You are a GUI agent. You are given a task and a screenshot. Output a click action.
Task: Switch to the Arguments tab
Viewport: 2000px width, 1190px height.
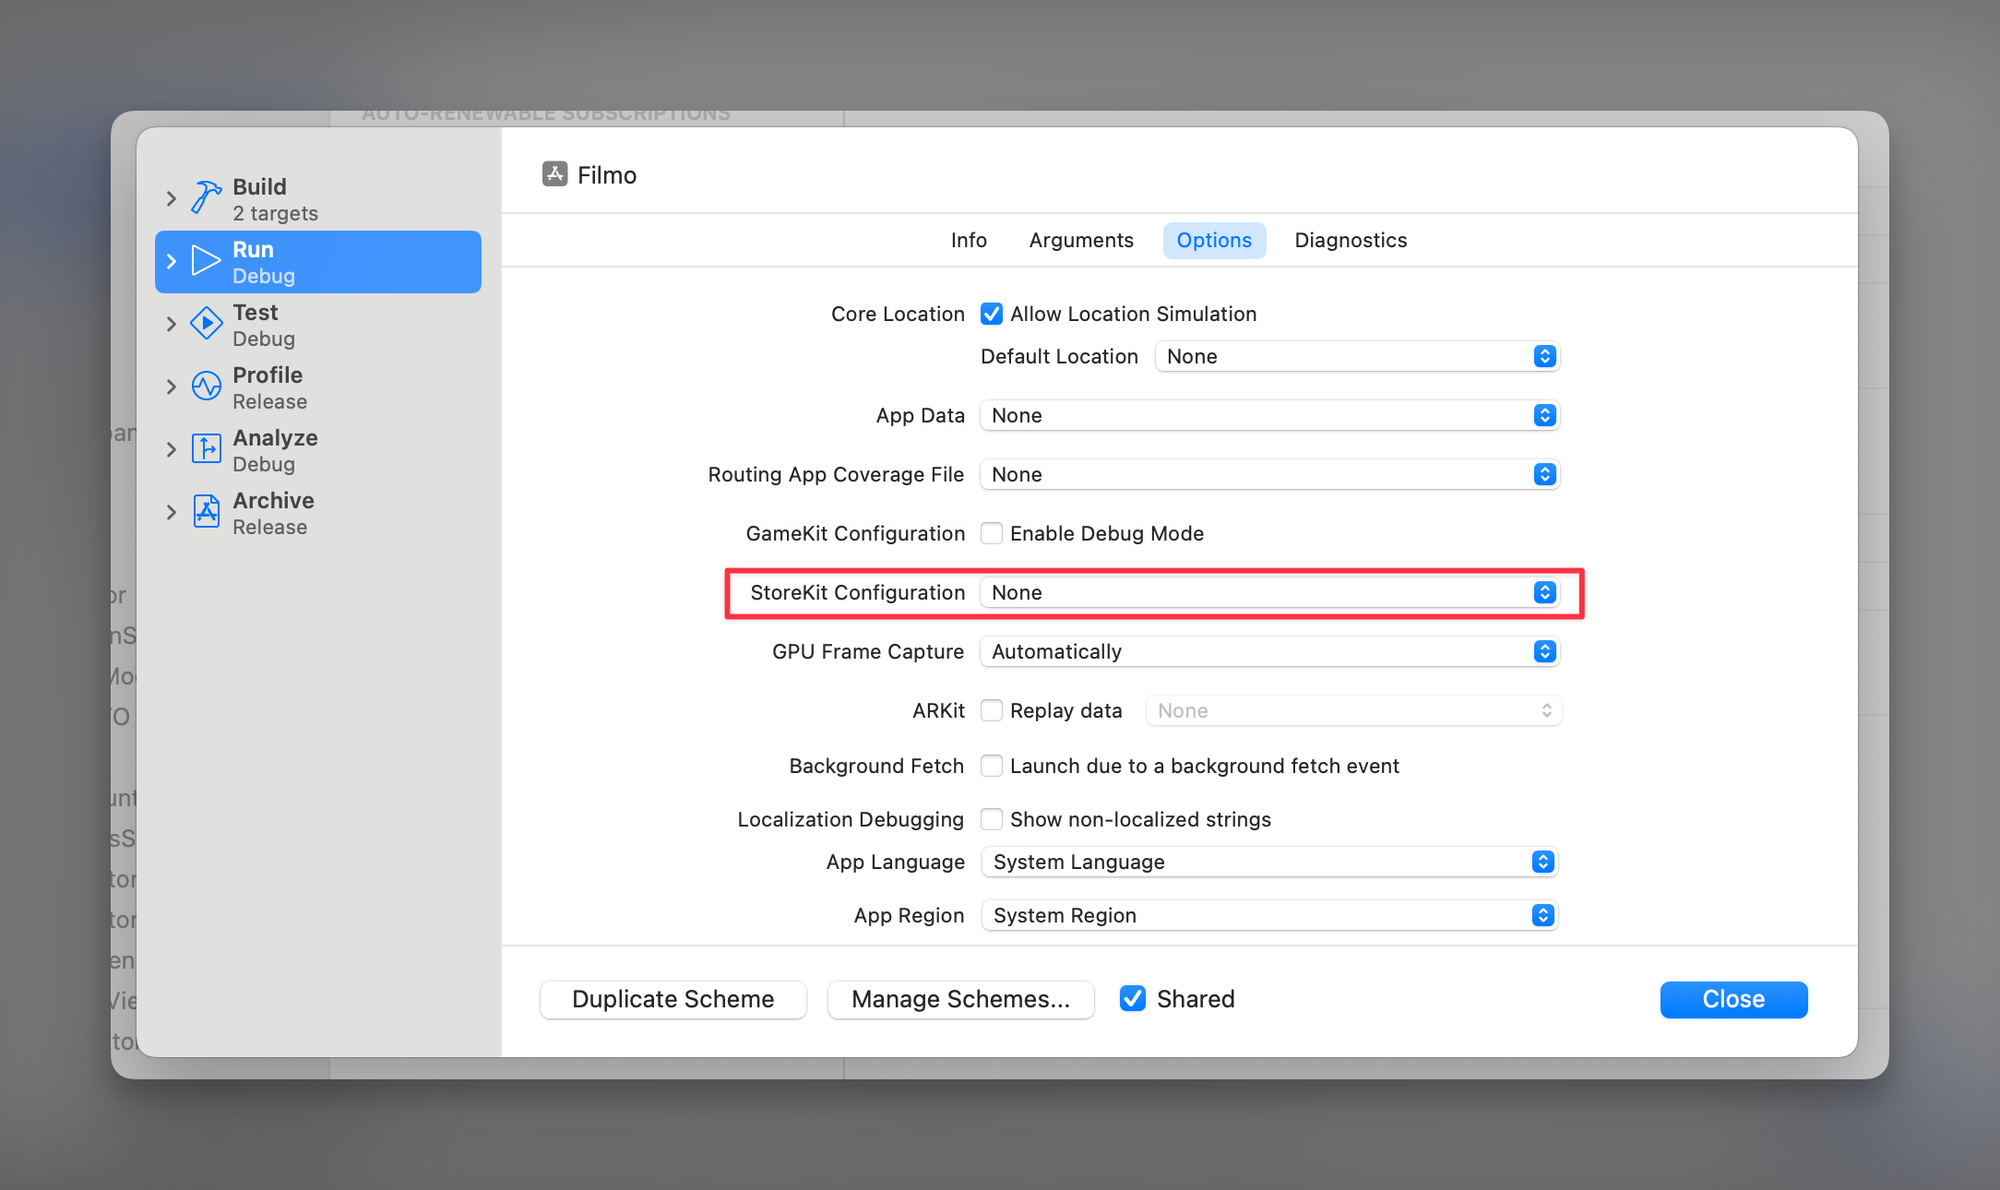(1080, 240)
